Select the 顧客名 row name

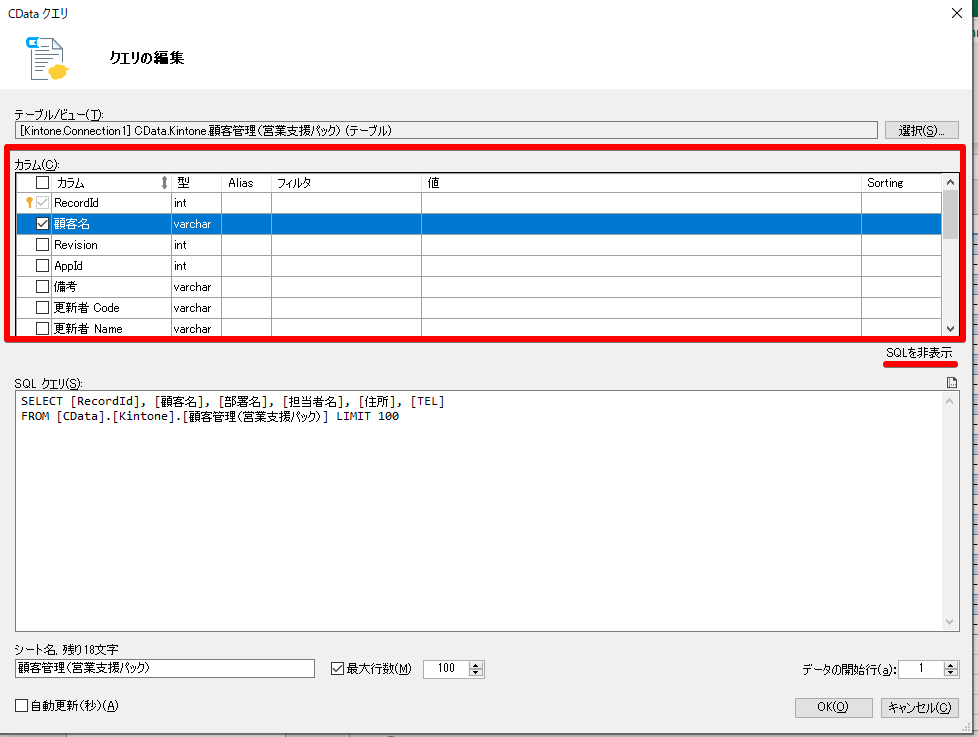[72, 223]
